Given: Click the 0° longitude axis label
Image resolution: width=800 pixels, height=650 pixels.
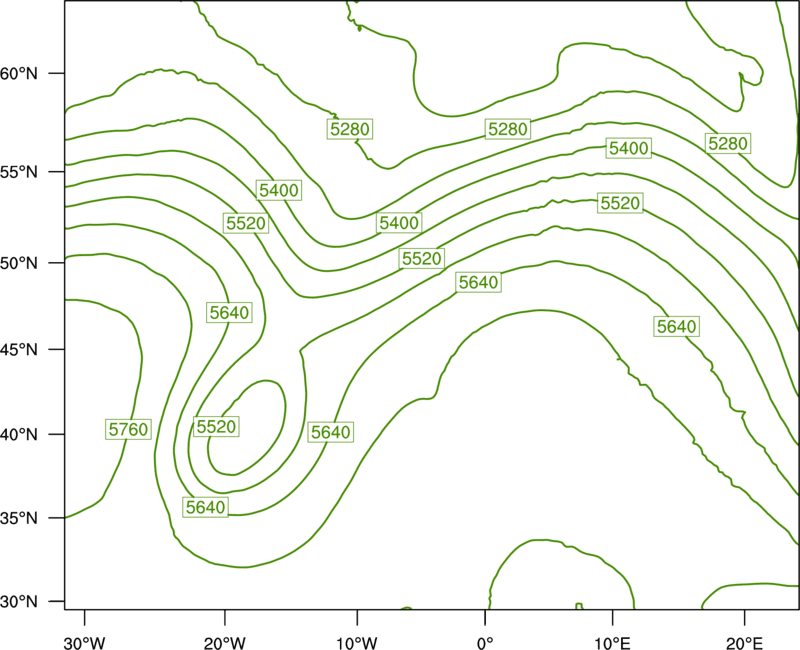Looking at the screenshot, I should tap(485, 643).
